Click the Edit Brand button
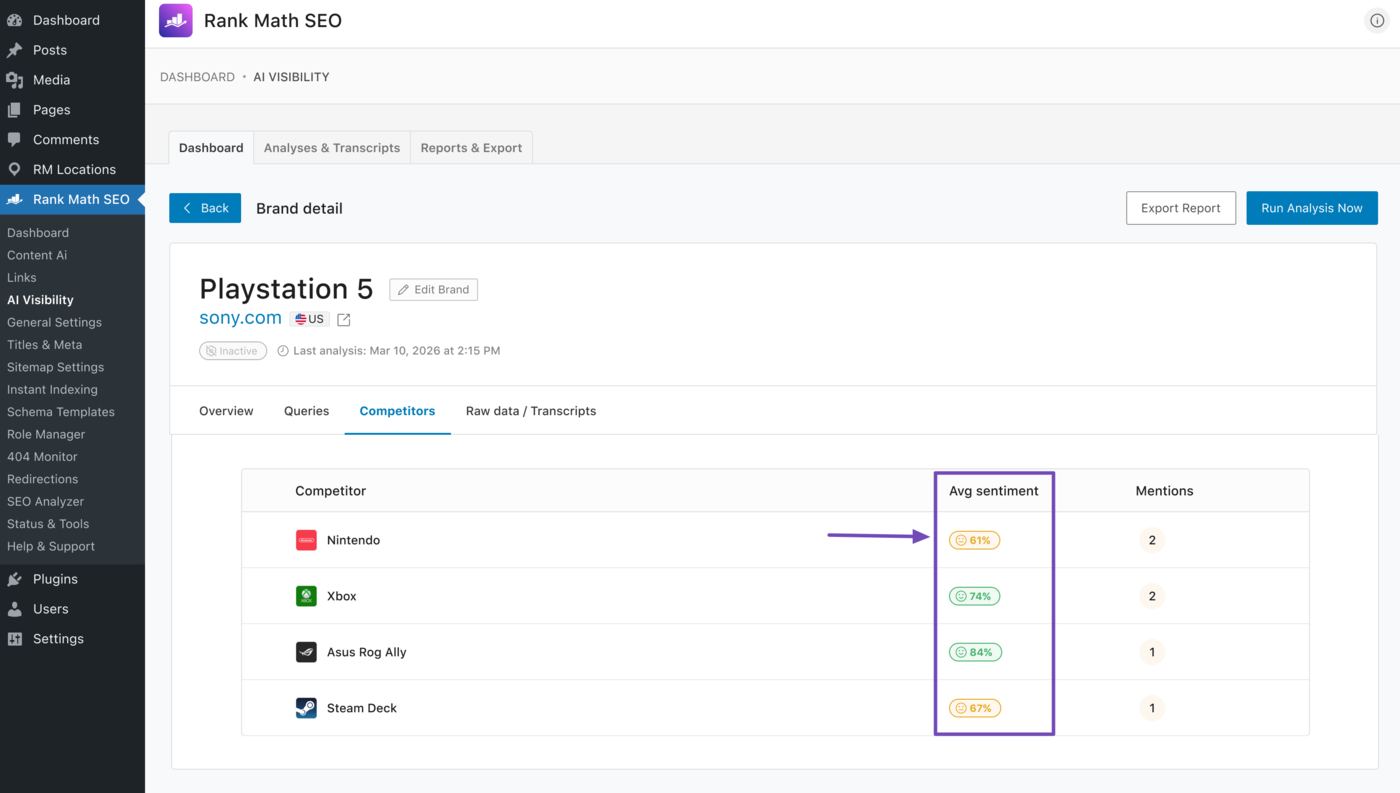Image resolution: width=1400 pixels, height=793 pixels. (434, 289)
